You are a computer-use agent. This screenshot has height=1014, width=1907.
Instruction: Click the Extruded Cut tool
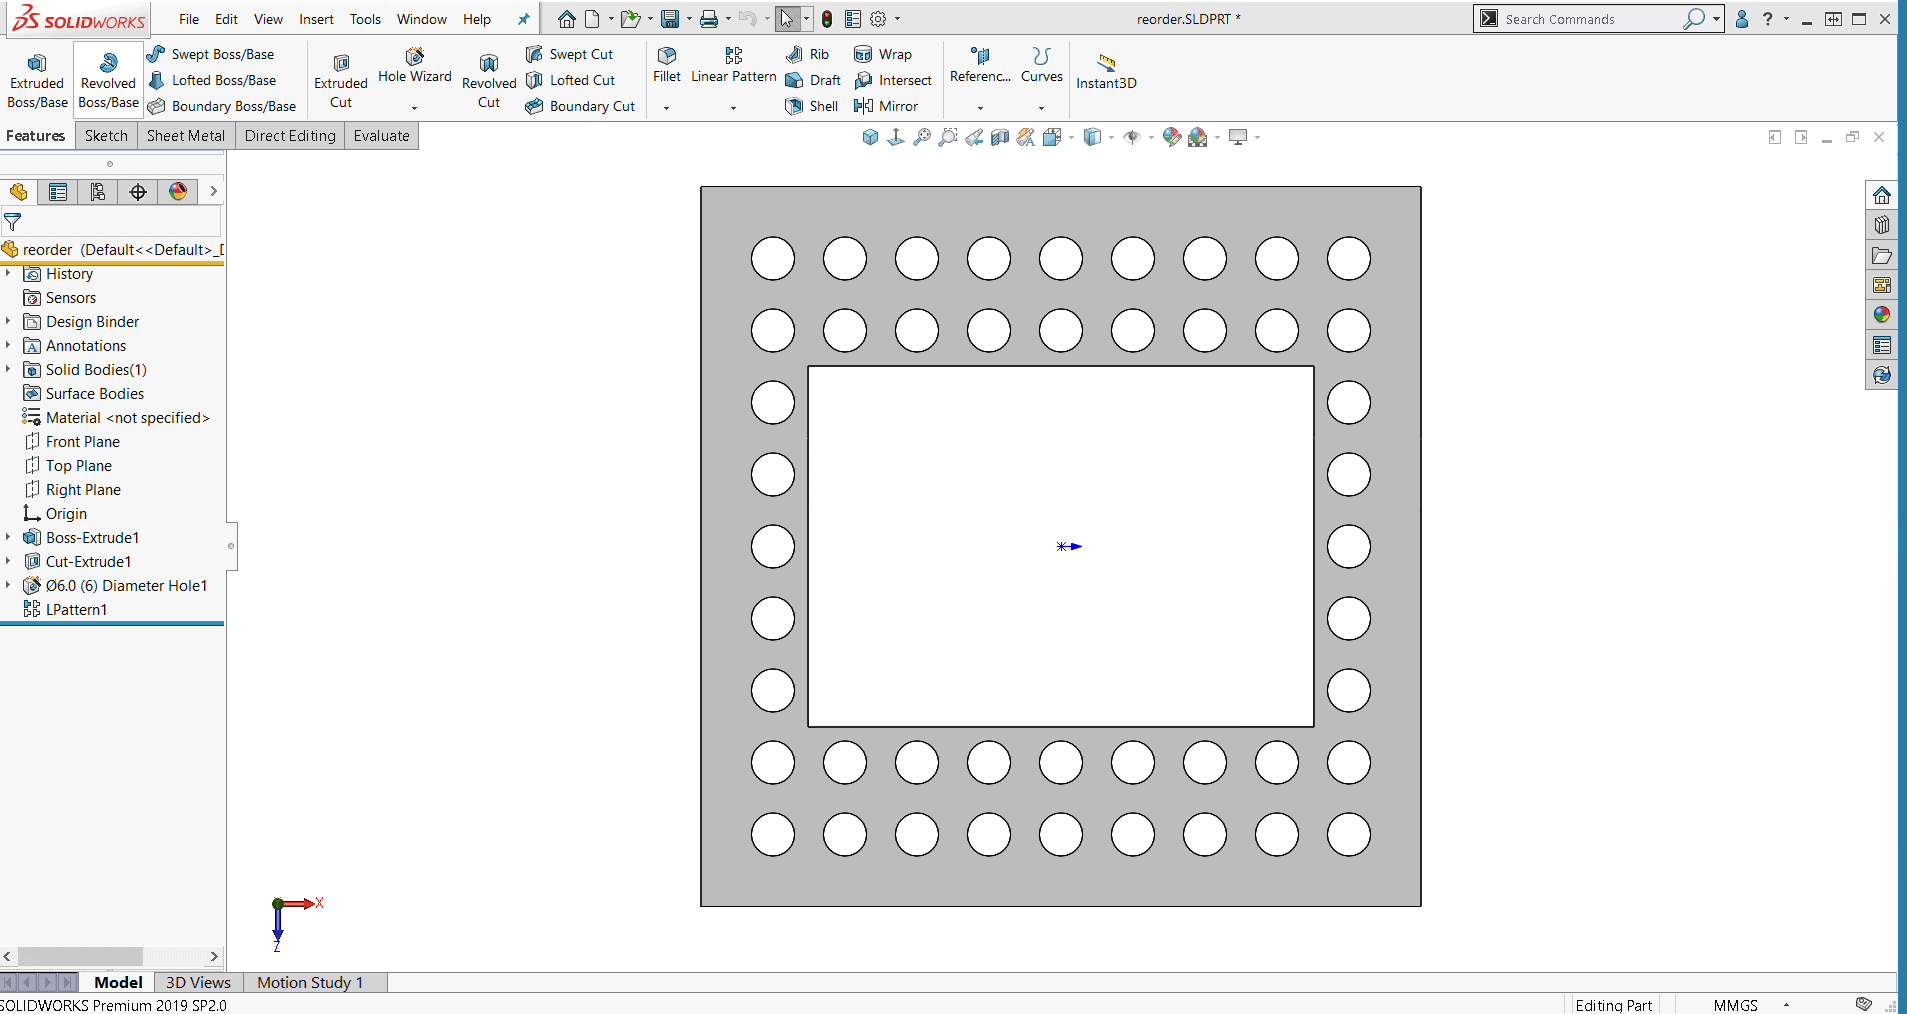[x=341, y=82]
